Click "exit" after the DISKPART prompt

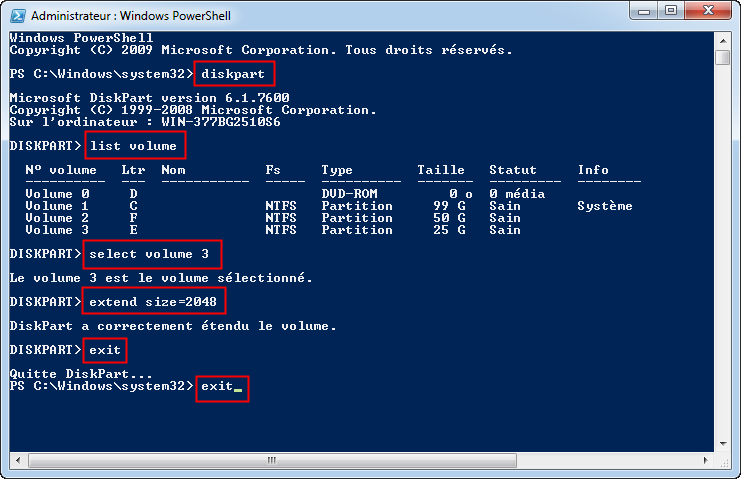(x=105, y=350)
